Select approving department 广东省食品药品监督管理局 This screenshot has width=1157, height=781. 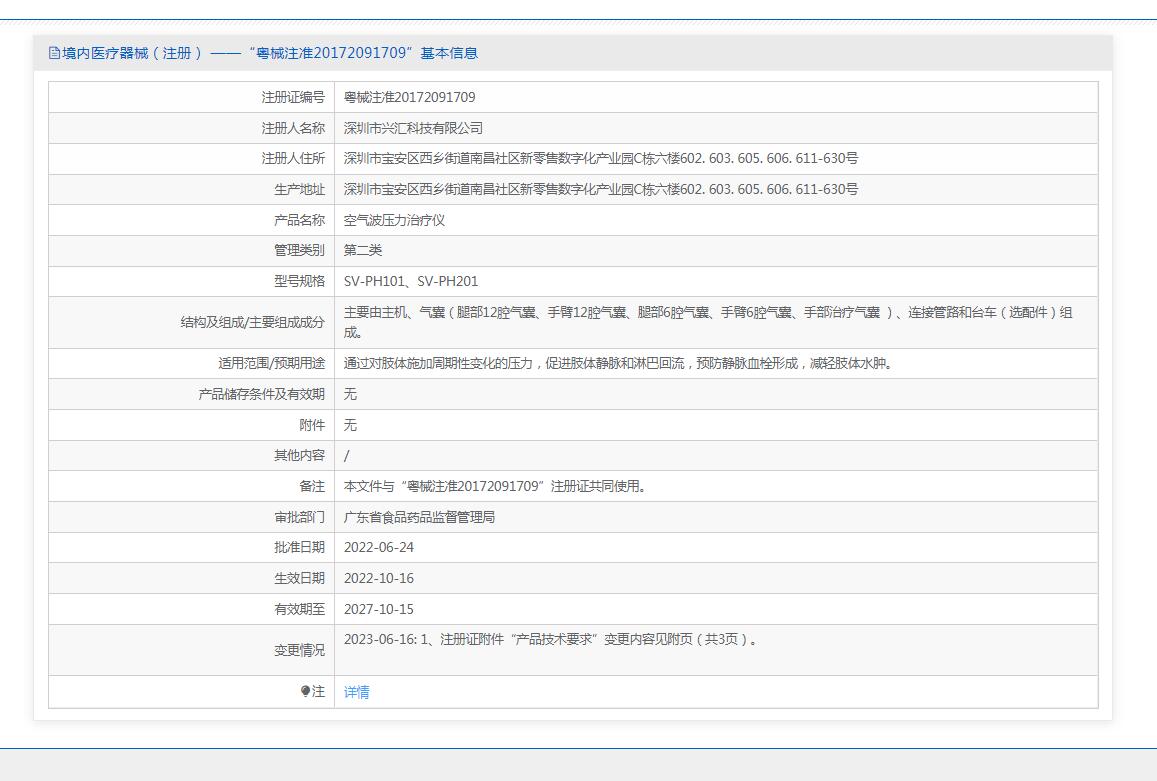[x=419, y=517]
